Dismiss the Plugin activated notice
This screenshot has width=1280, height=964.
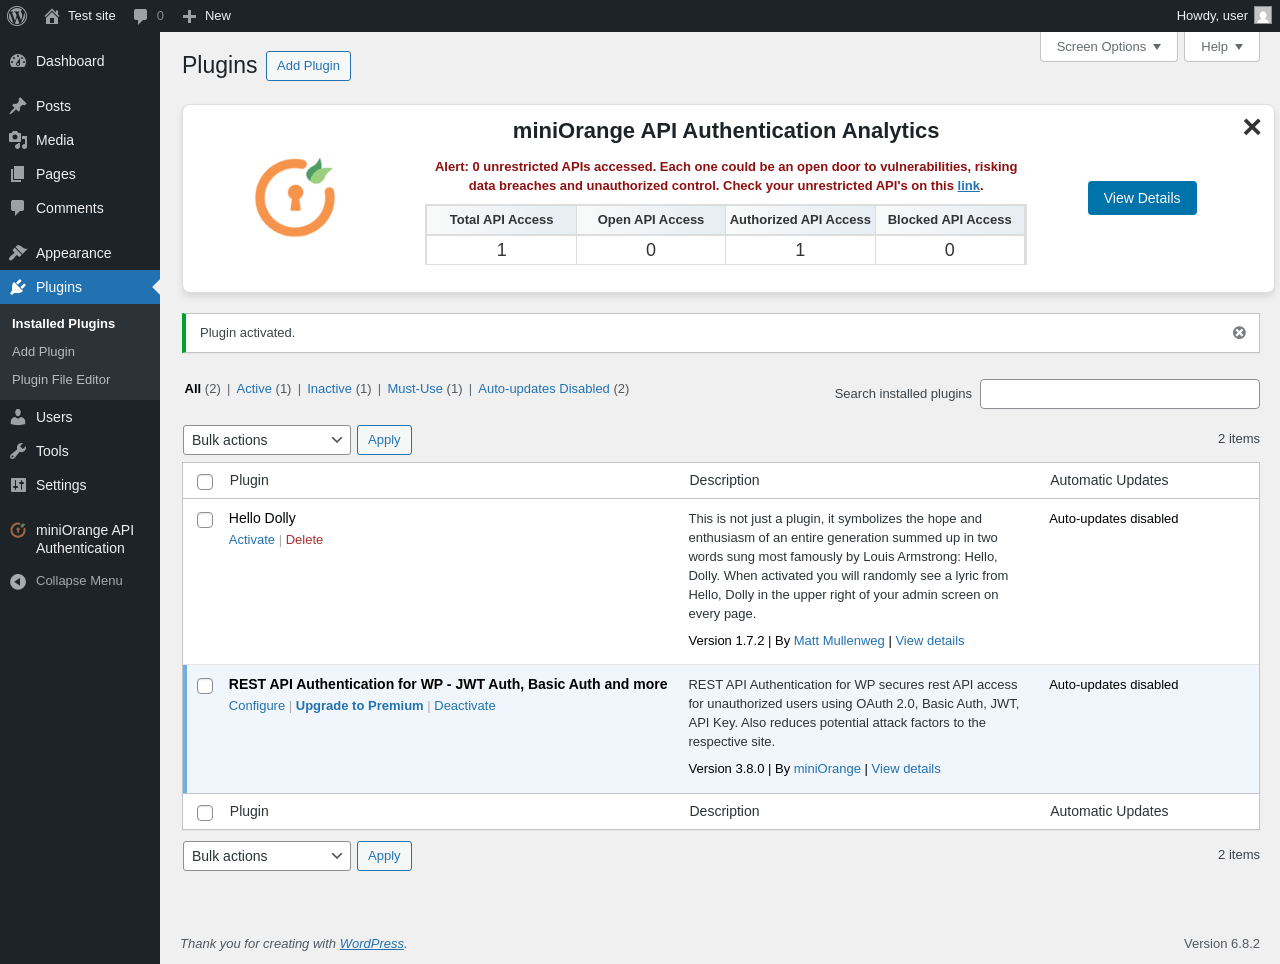1239,333
